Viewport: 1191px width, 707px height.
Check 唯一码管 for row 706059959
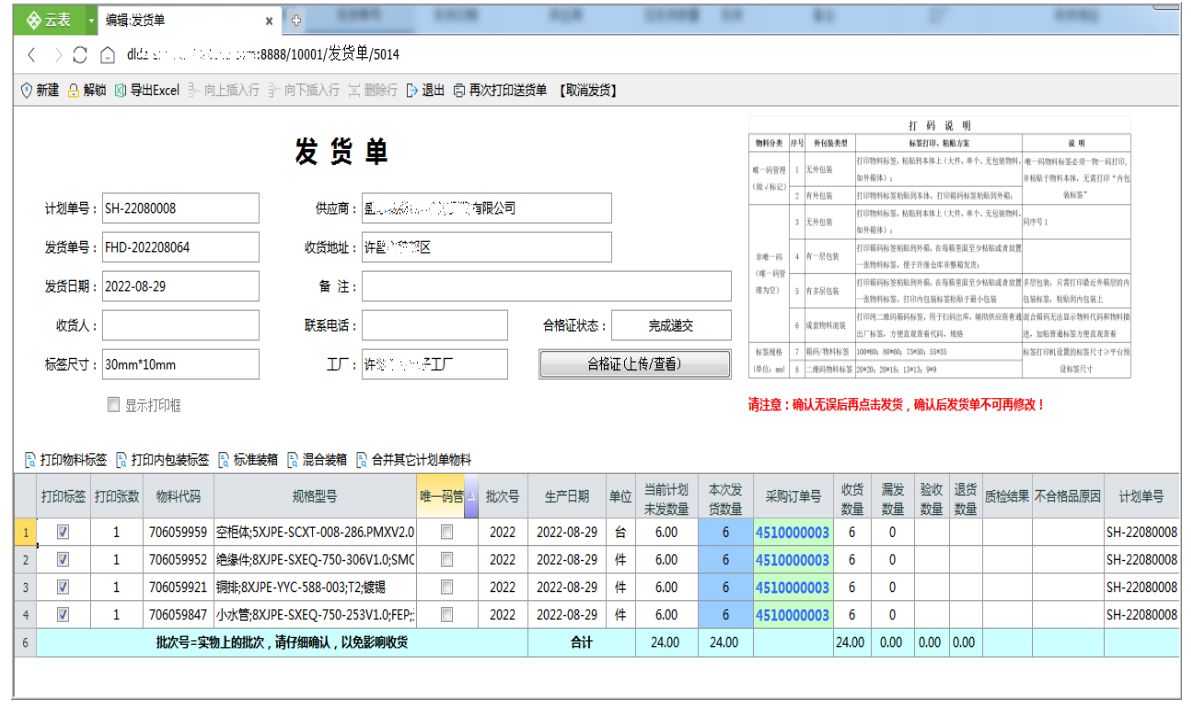(x=447, y=532)
